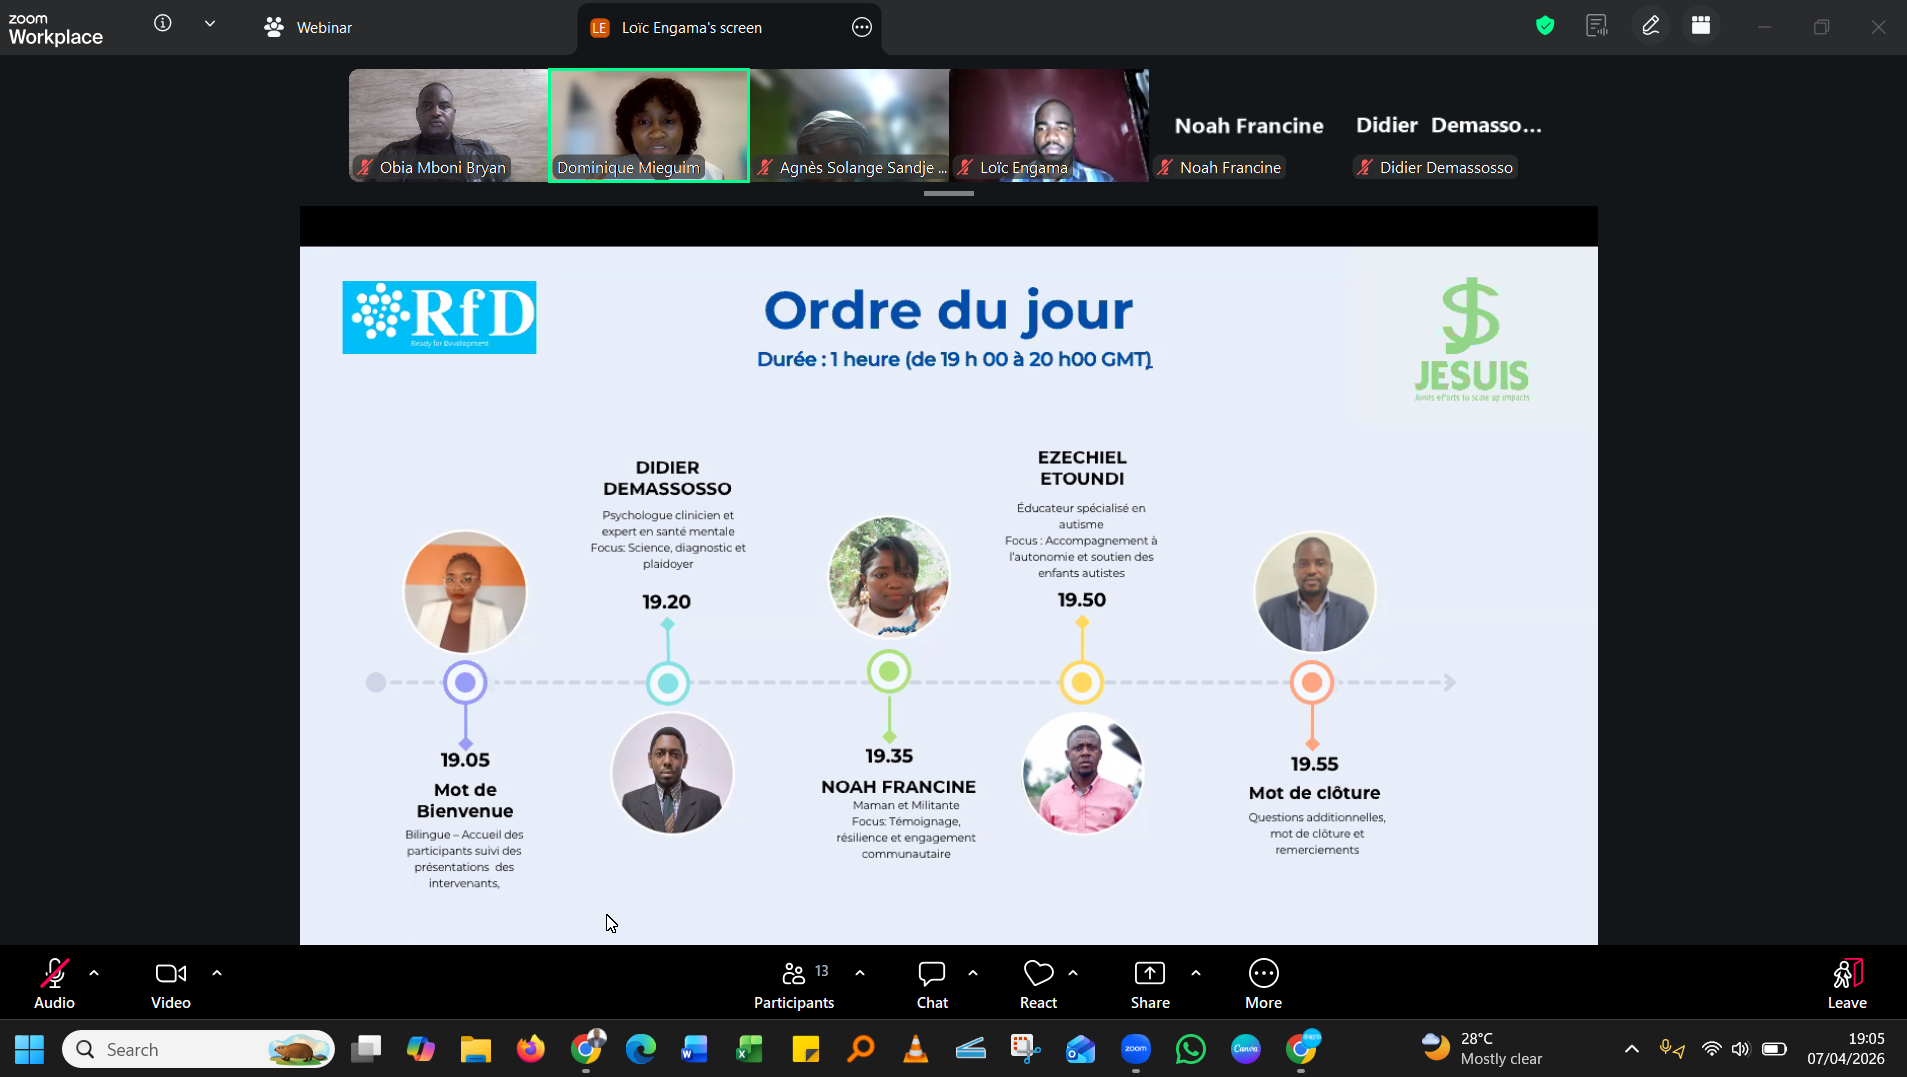Open Loïc Engama's screen options menu
The image size is (1907, 1077).
862,27
